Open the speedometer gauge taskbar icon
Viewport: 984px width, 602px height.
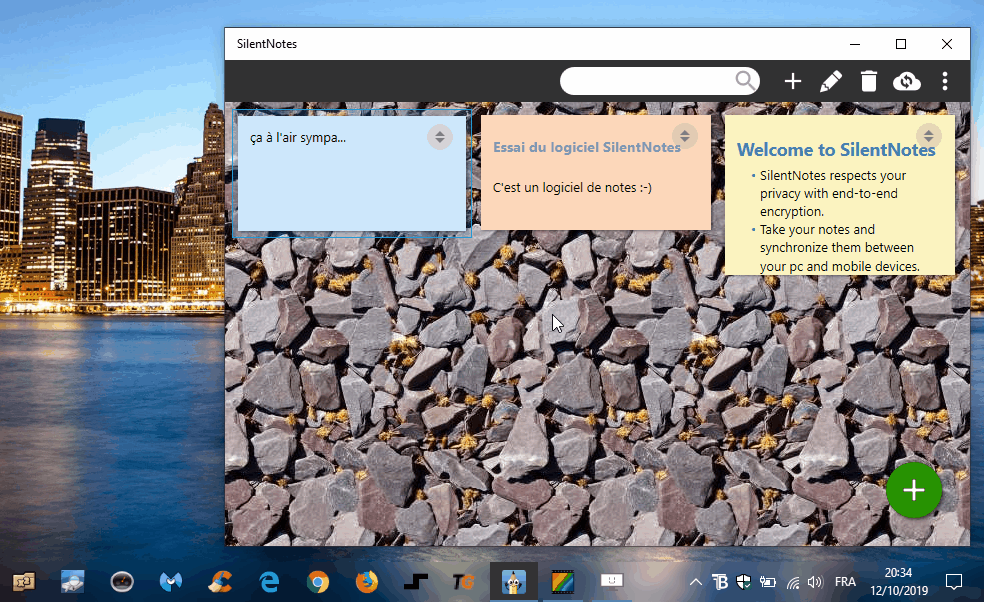[122, 582]
